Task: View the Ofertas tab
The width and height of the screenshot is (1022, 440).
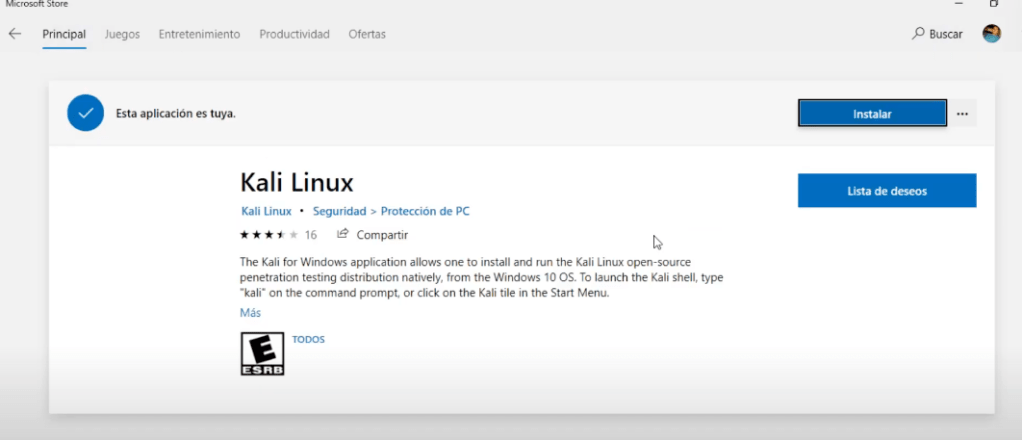Action: [x=367, y=34]
